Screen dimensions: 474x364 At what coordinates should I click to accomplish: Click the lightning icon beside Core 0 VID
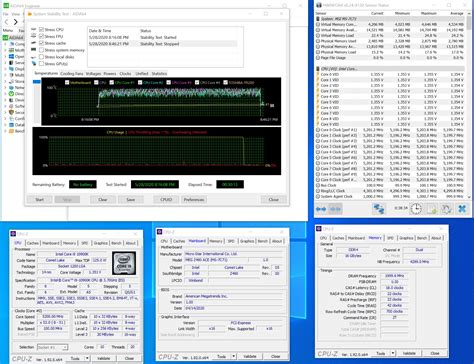coord(318,74)
